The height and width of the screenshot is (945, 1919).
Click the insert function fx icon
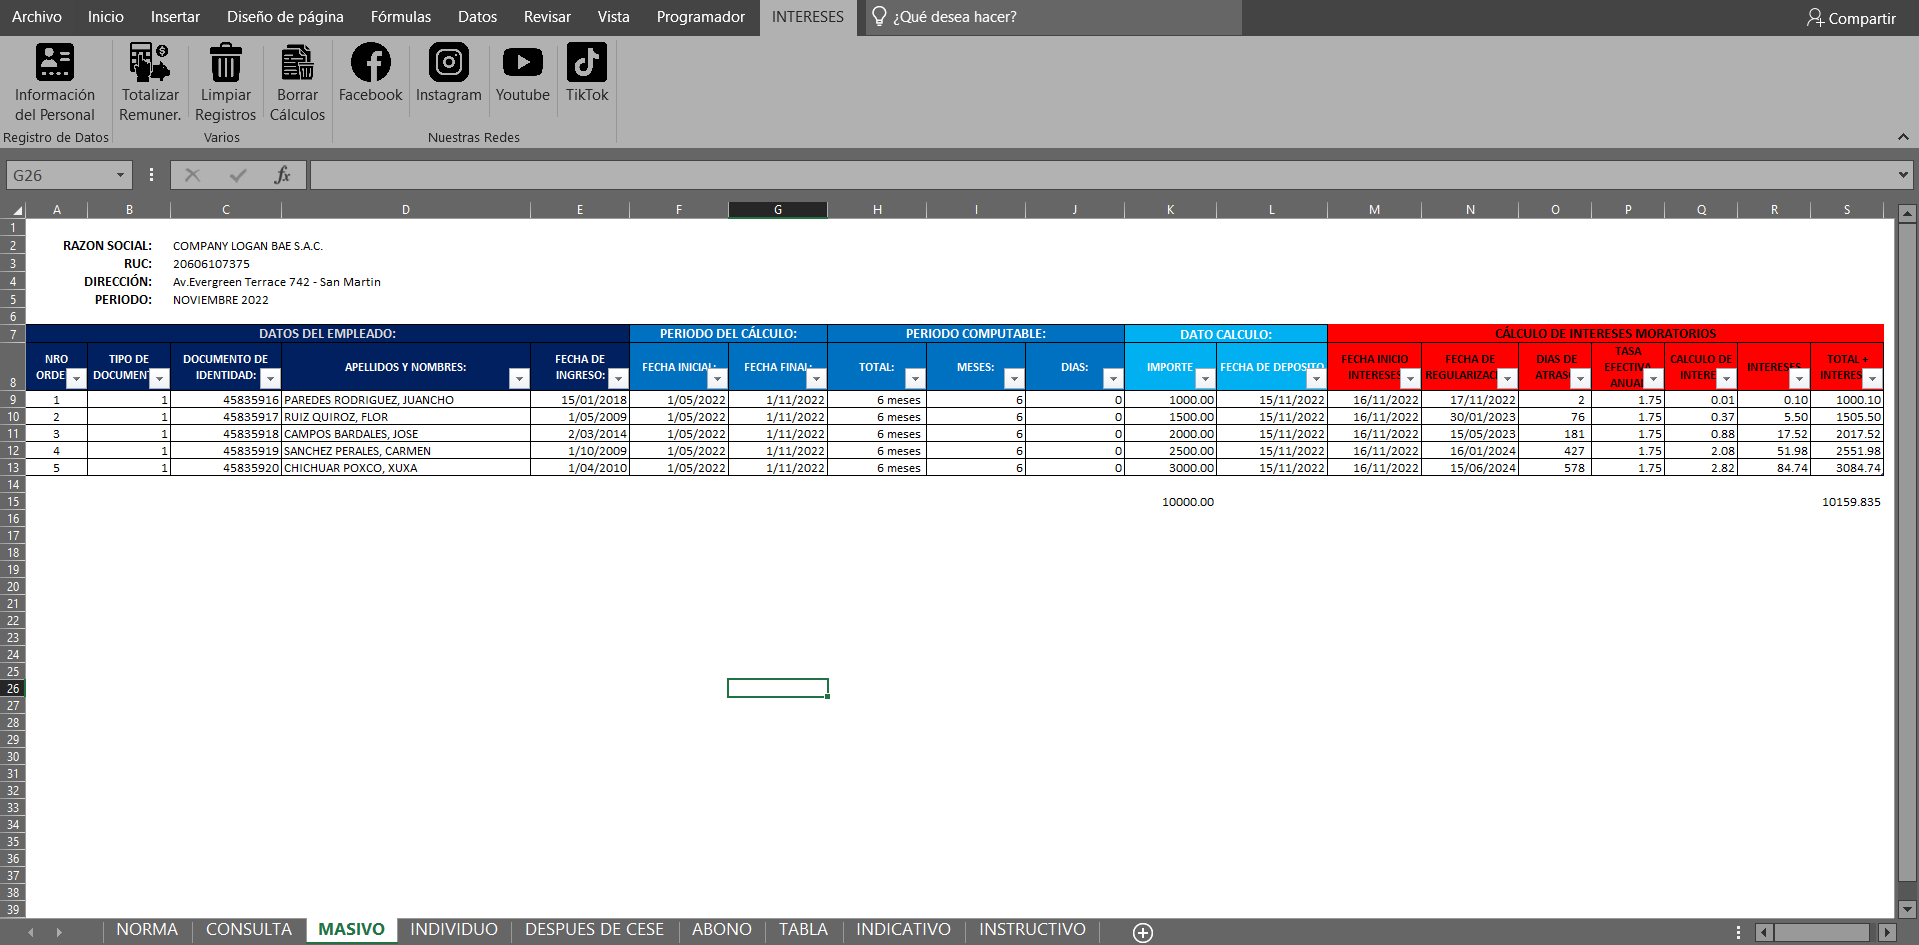coord(282,175)
